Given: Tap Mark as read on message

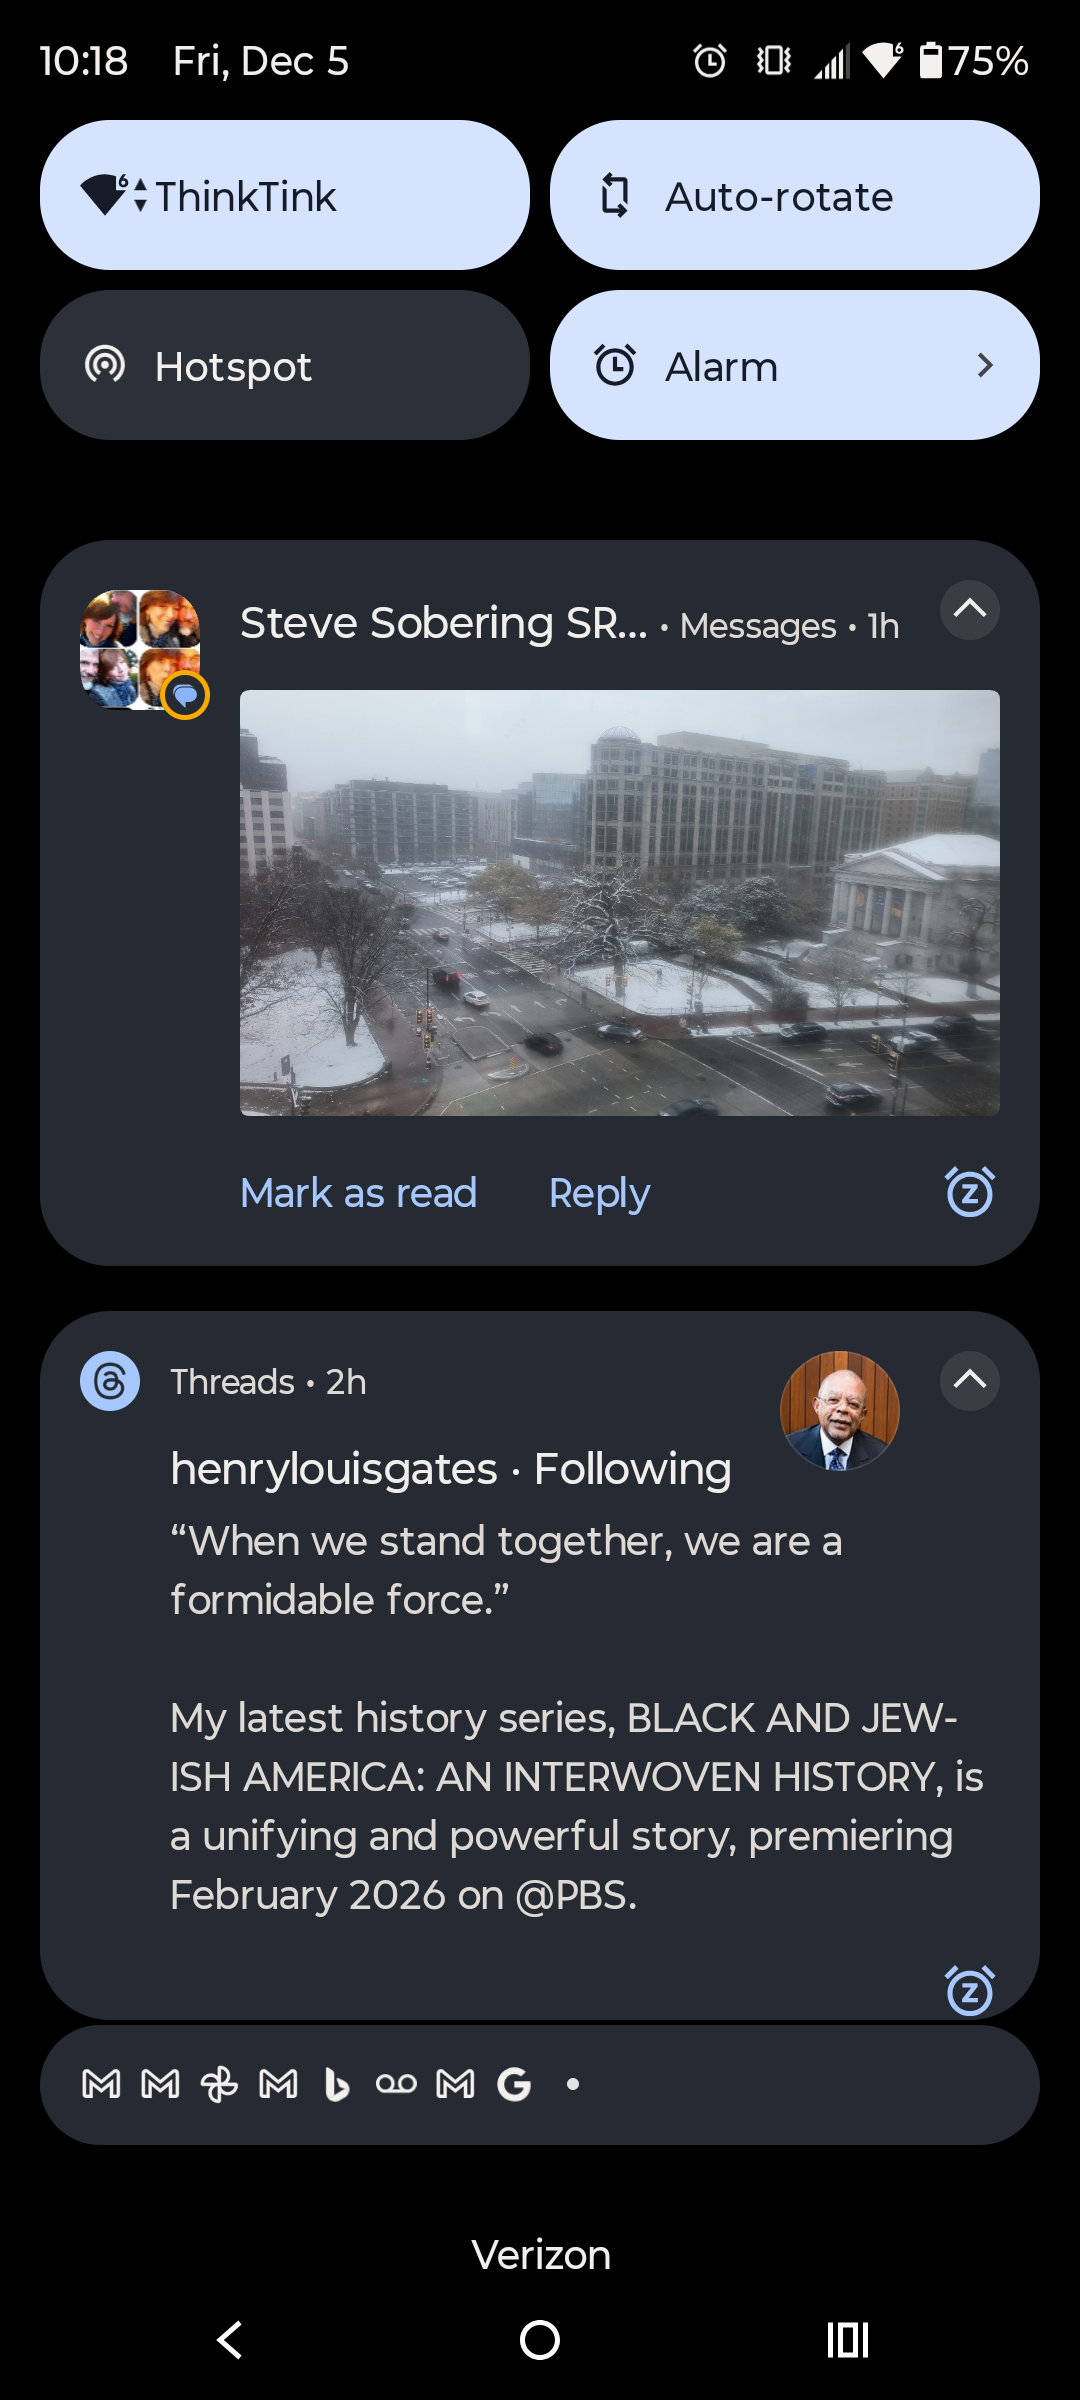Looking at the screenshot, I should click(358, 1193).
